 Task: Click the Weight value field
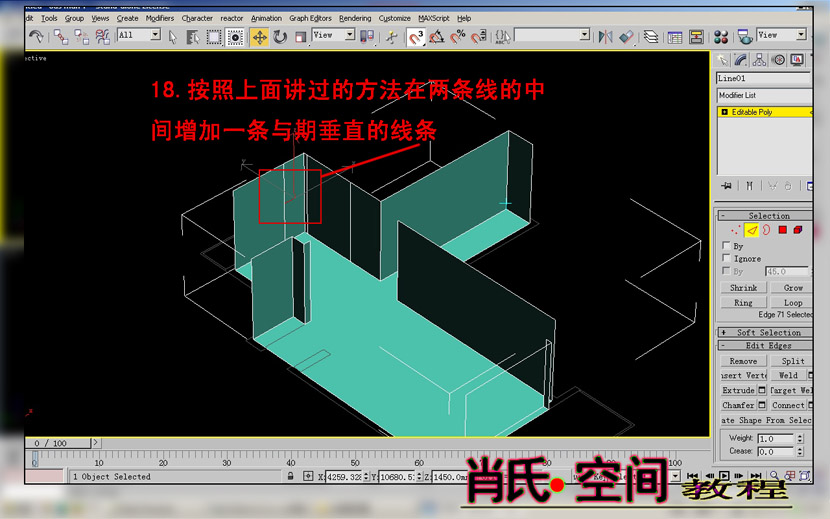tap(775, 439)
